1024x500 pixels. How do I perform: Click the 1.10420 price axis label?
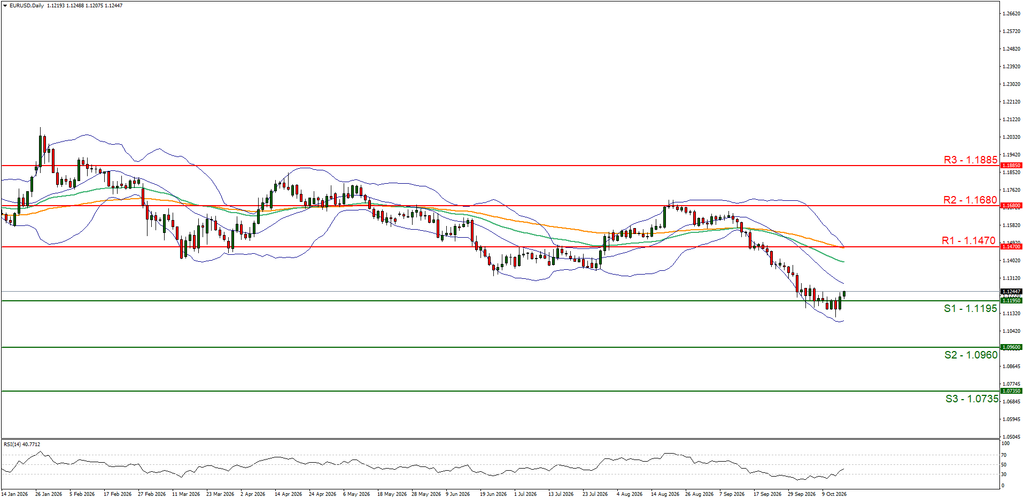coord(1012,332)
